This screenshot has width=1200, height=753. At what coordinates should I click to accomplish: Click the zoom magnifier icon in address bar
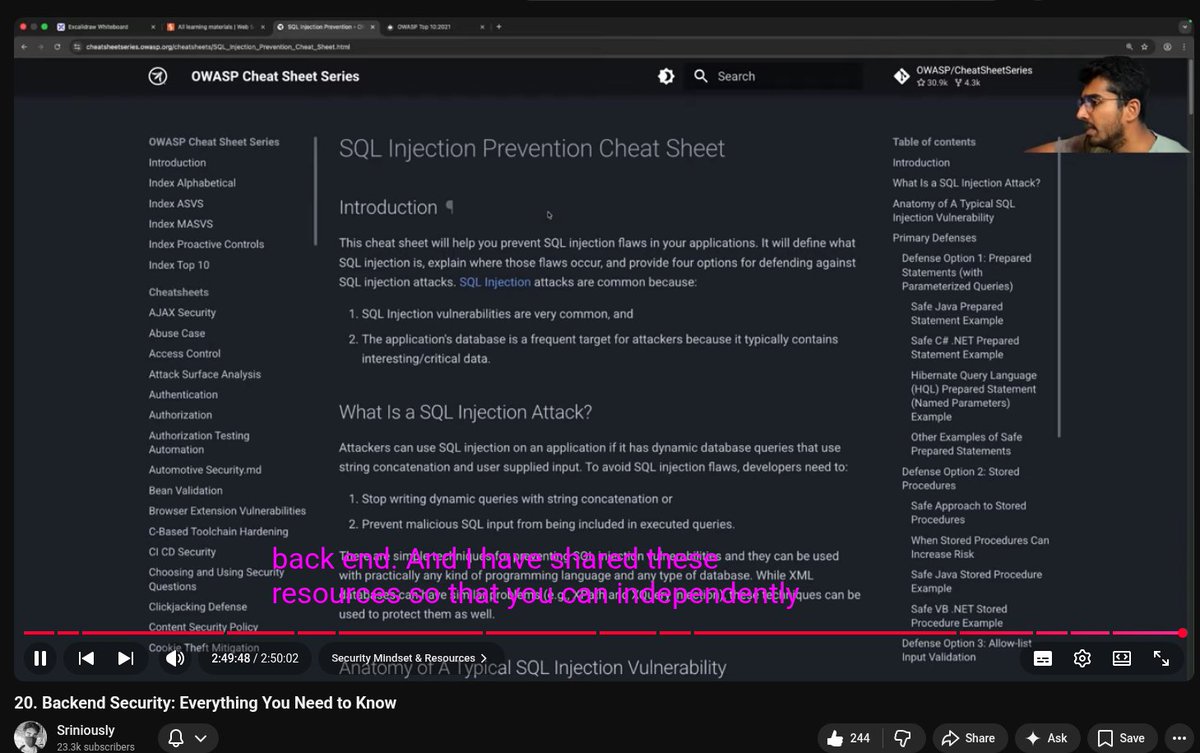(x=1129, y=46)
